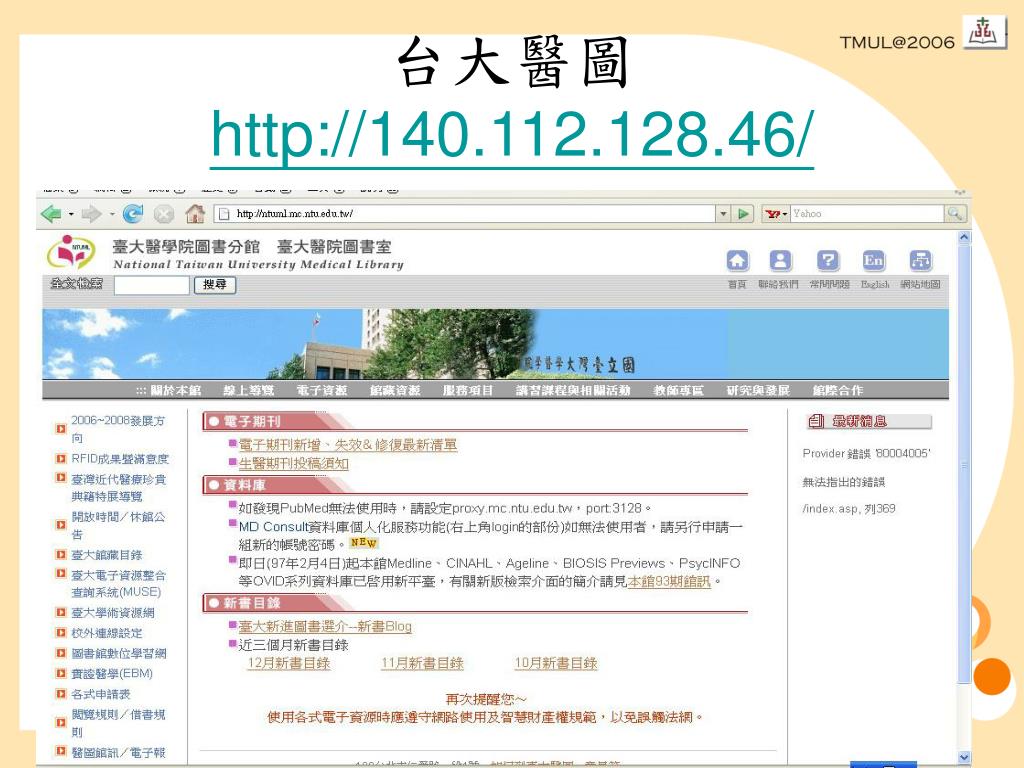This screenshot has width=1024, height=768.
Task: Open the 服務項目 navigation menu
Action: 468,391
